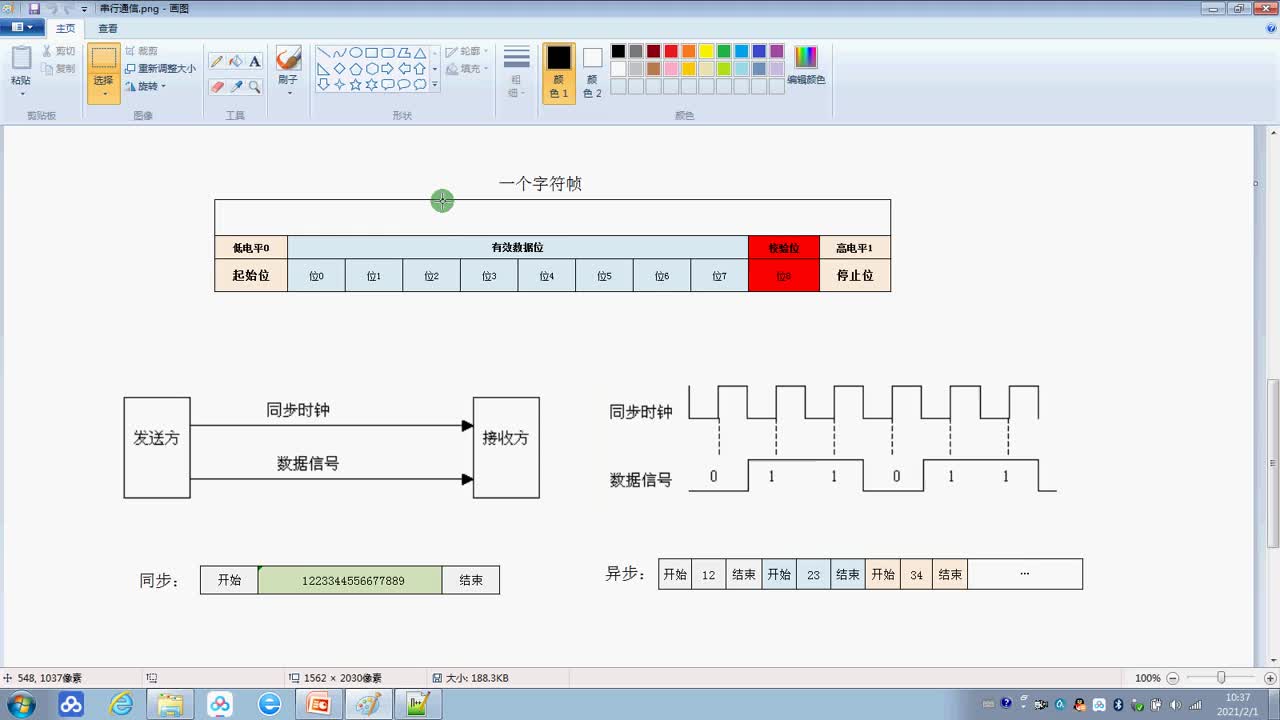
Task: Choose the Rounded rectangle shape
Action: (387, 53)
